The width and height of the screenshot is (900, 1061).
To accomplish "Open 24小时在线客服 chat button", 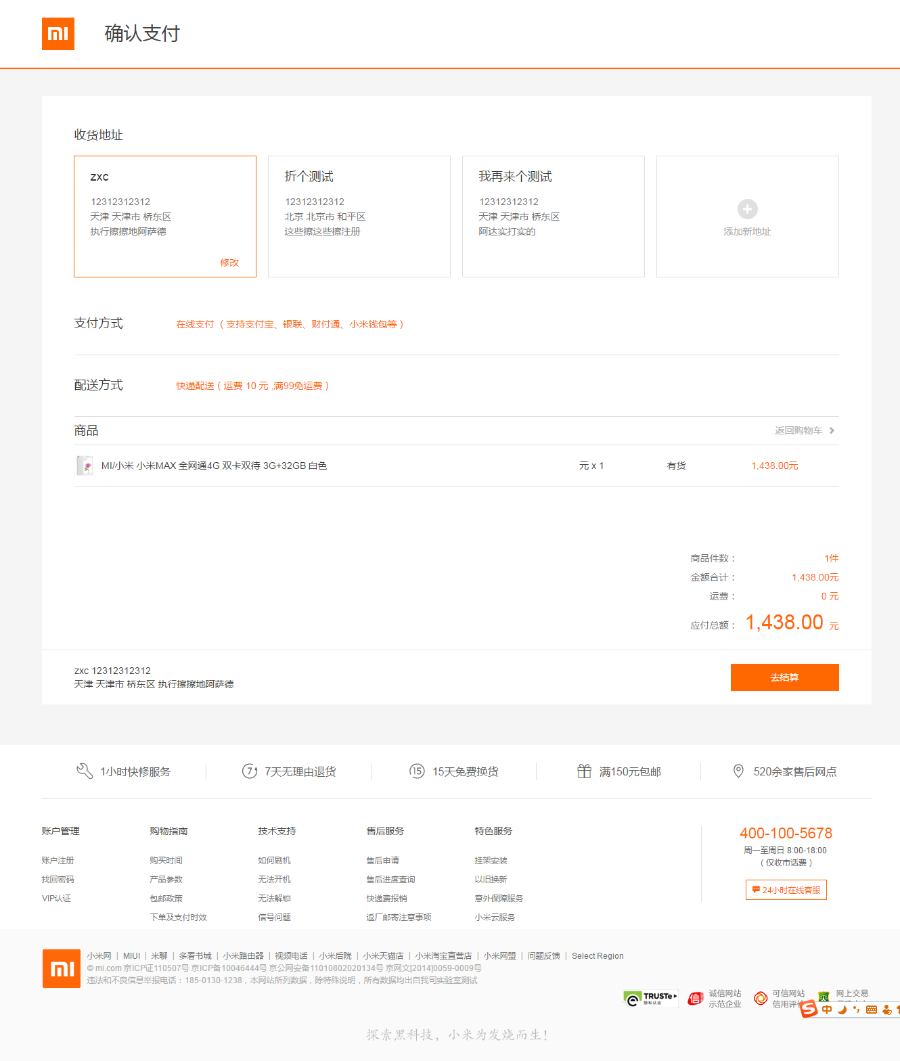I will pyautogui.click(x=786, y=890).
